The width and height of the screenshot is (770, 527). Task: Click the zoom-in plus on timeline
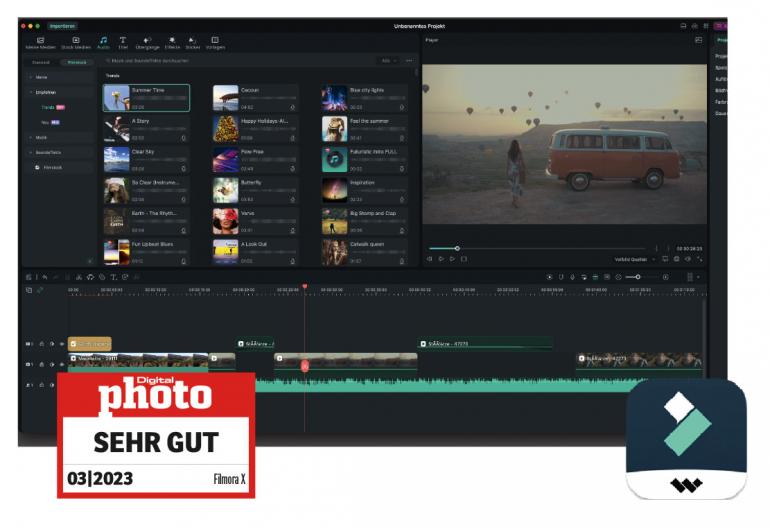[665, 277]
